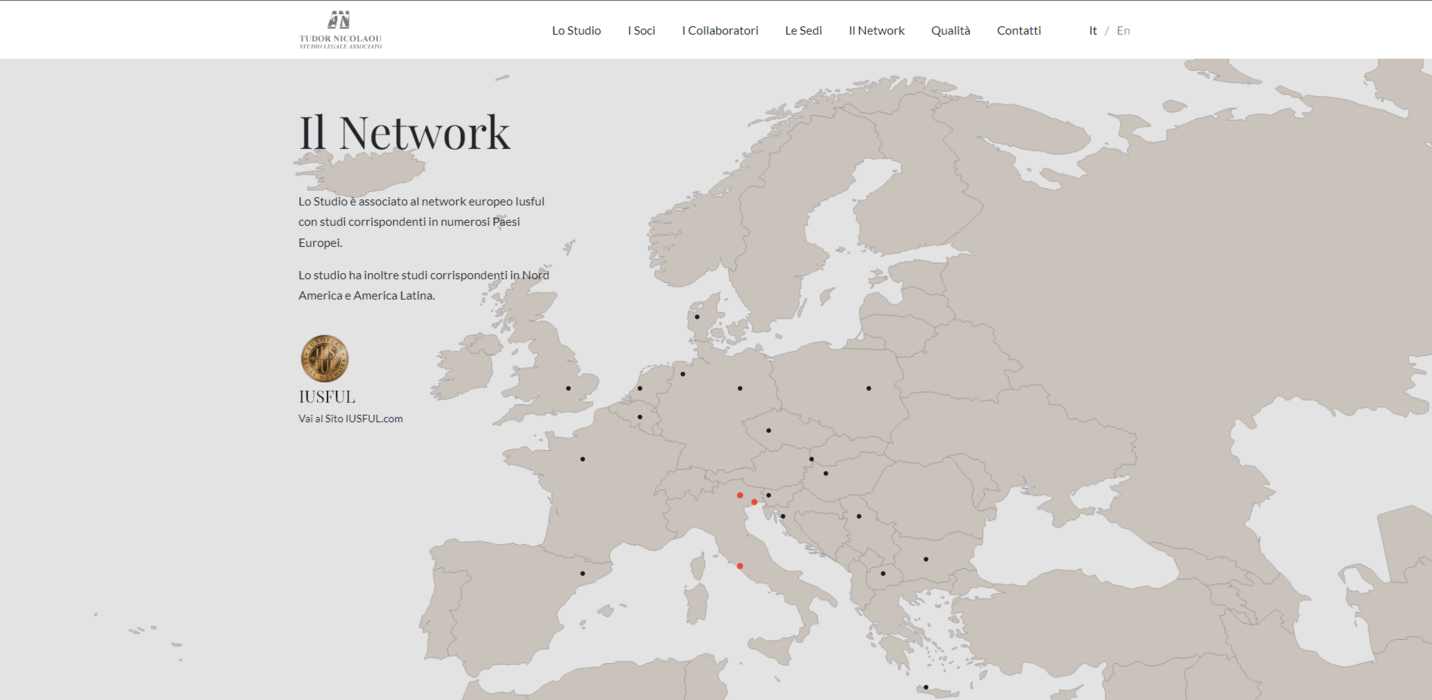Click the Tudor Nicolaou logo
This screenshot has width=1432, height=700.
point(340,30)
